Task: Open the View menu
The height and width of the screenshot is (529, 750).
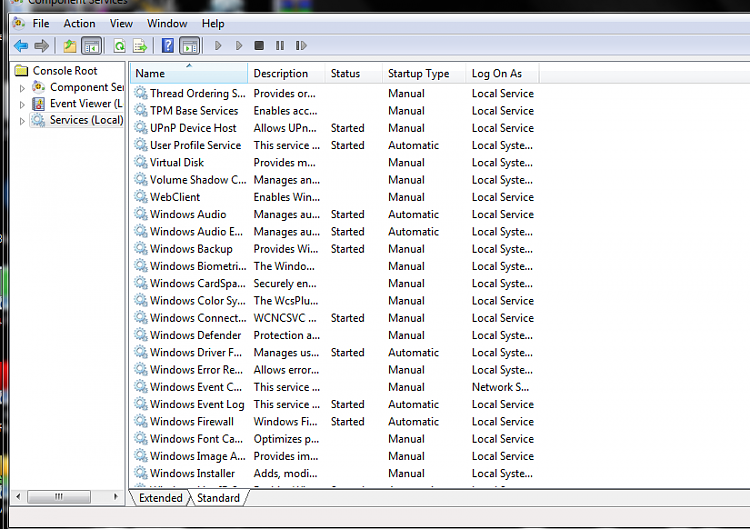Action: 121,23
